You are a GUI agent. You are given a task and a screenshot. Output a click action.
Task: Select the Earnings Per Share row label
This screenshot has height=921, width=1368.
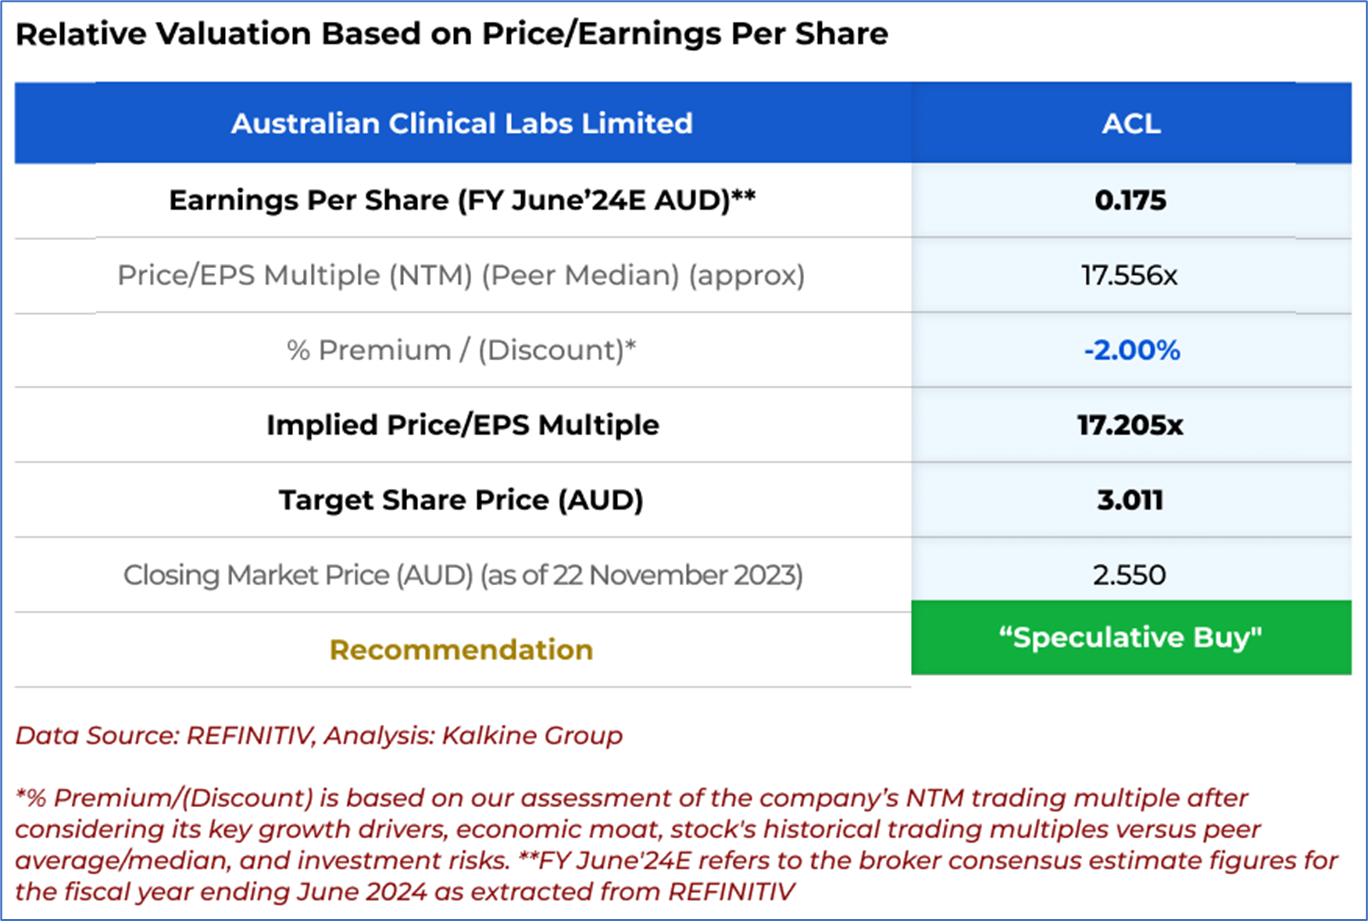(461, 200)
